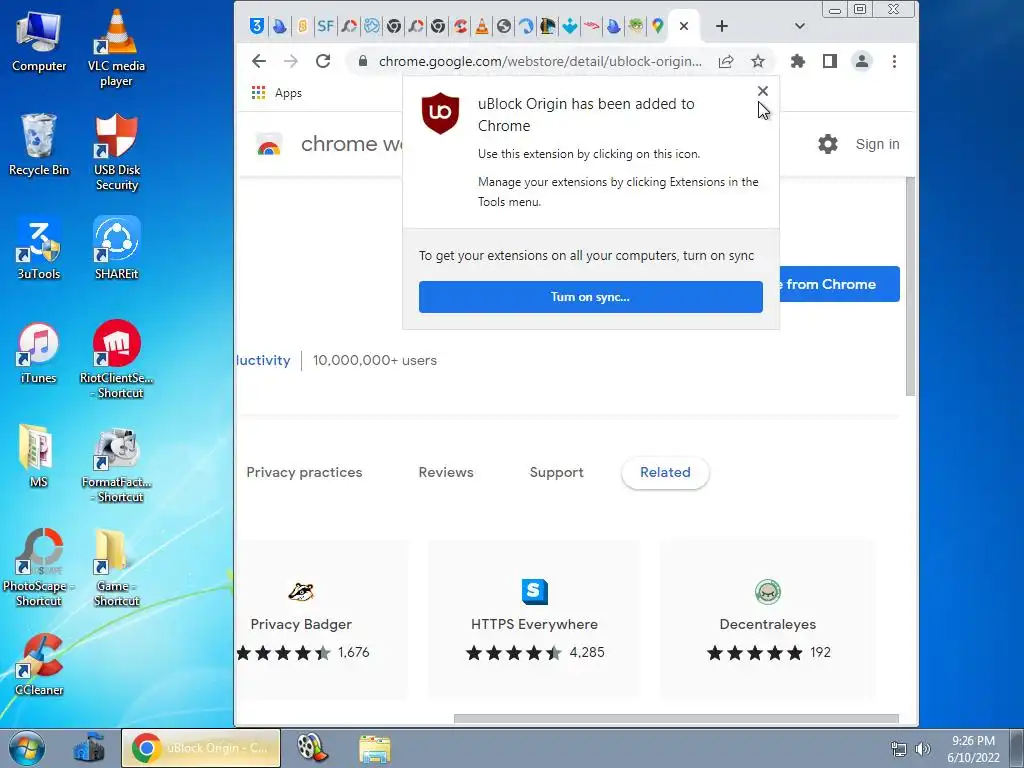Select the iTunes desktop shortcut
This screenshot has width=1024, height=768.
pos(39,353)
